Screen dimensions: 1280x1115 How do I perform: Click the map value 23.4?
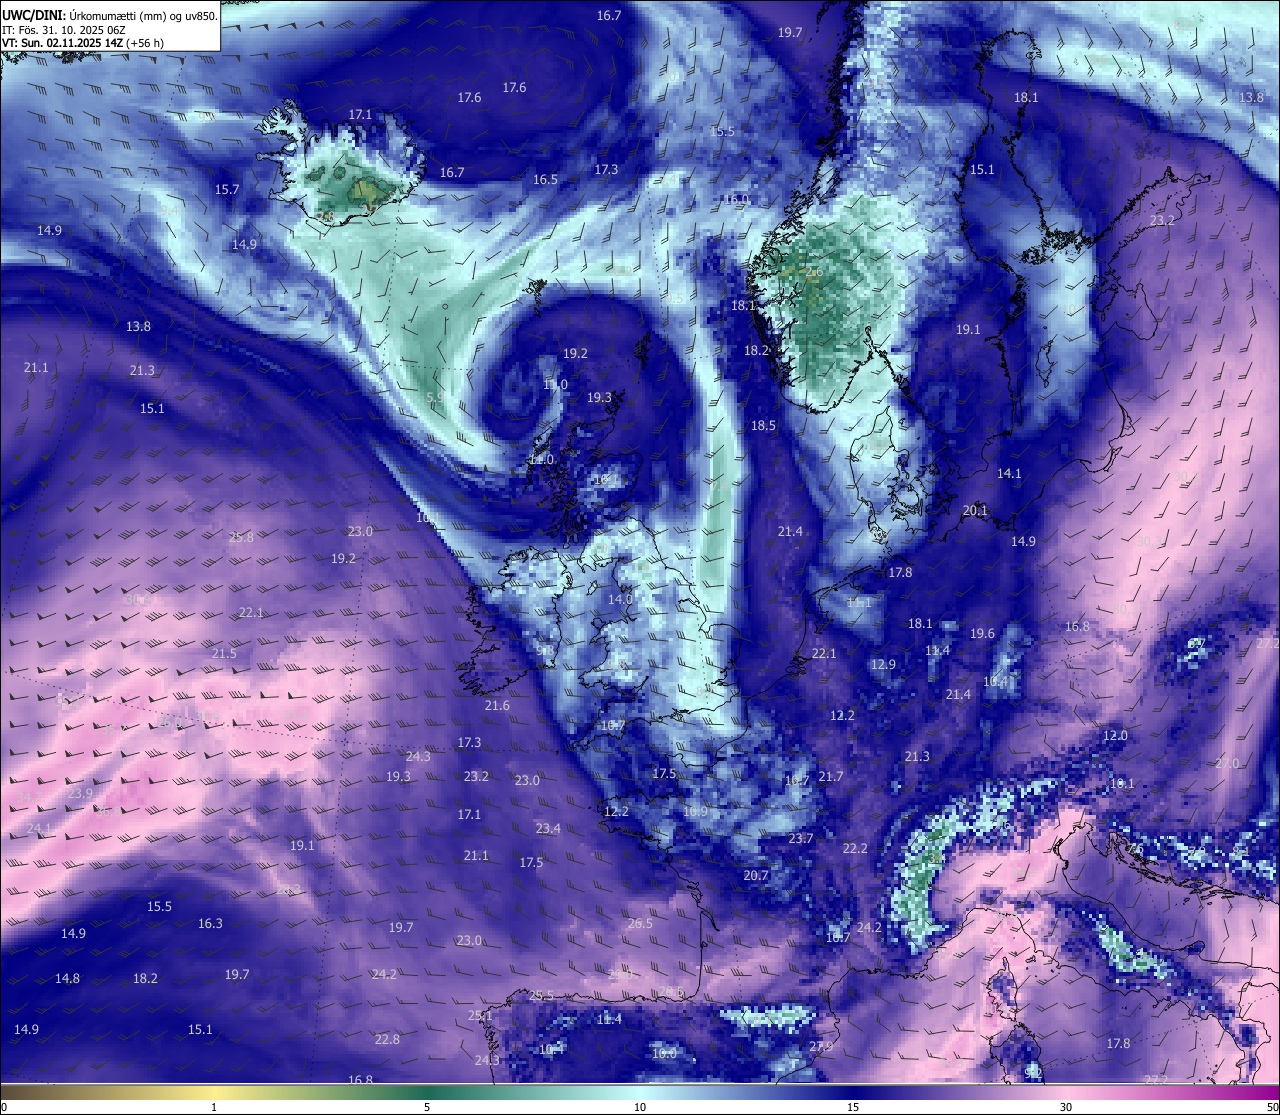pos(548,829)
